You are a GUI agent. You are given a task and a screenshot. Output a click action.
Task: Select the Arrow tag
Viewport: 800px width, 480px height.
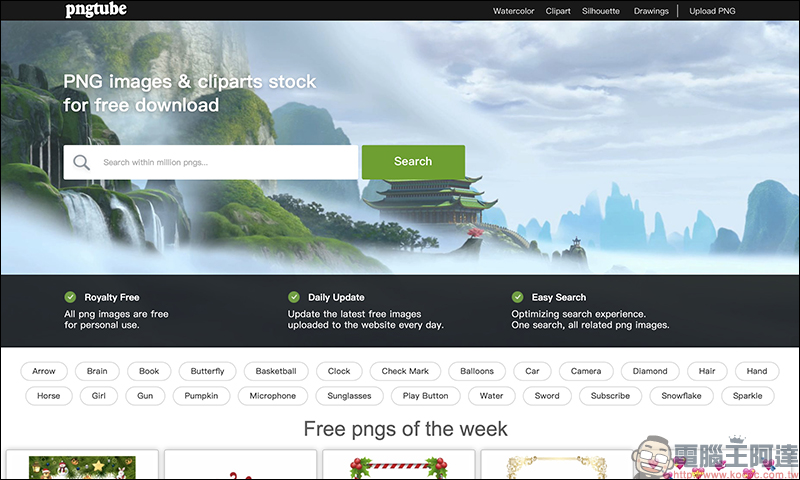click(x=44, y=371)
